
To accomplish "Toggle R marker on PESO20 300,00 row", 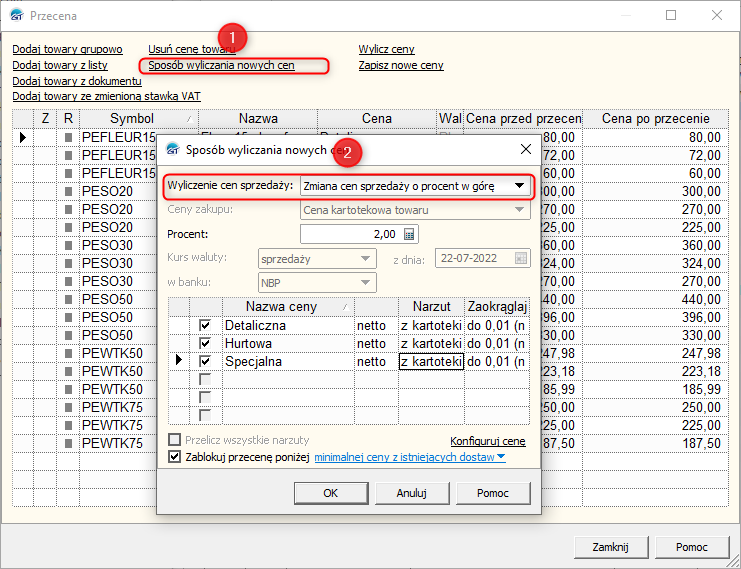I will pyautogui.click(x=69, y=191).
